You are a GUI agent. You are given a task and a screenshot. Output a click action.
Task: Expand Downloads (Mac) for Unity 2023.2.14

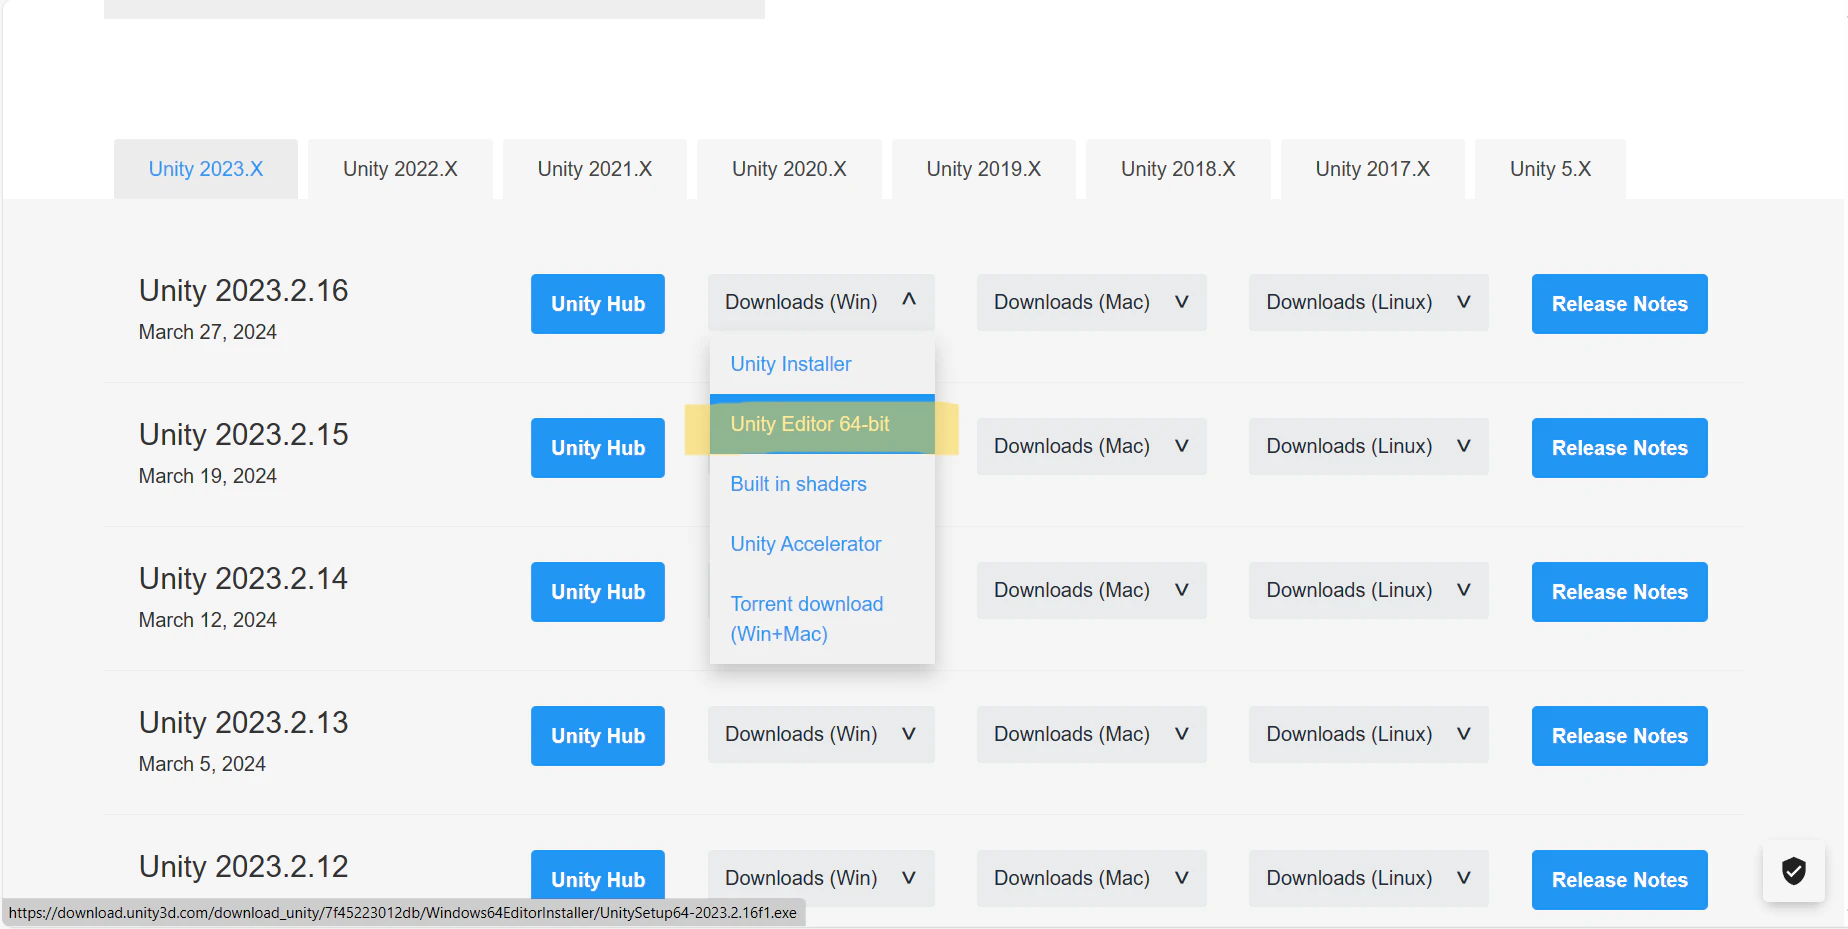point(1092,590)
